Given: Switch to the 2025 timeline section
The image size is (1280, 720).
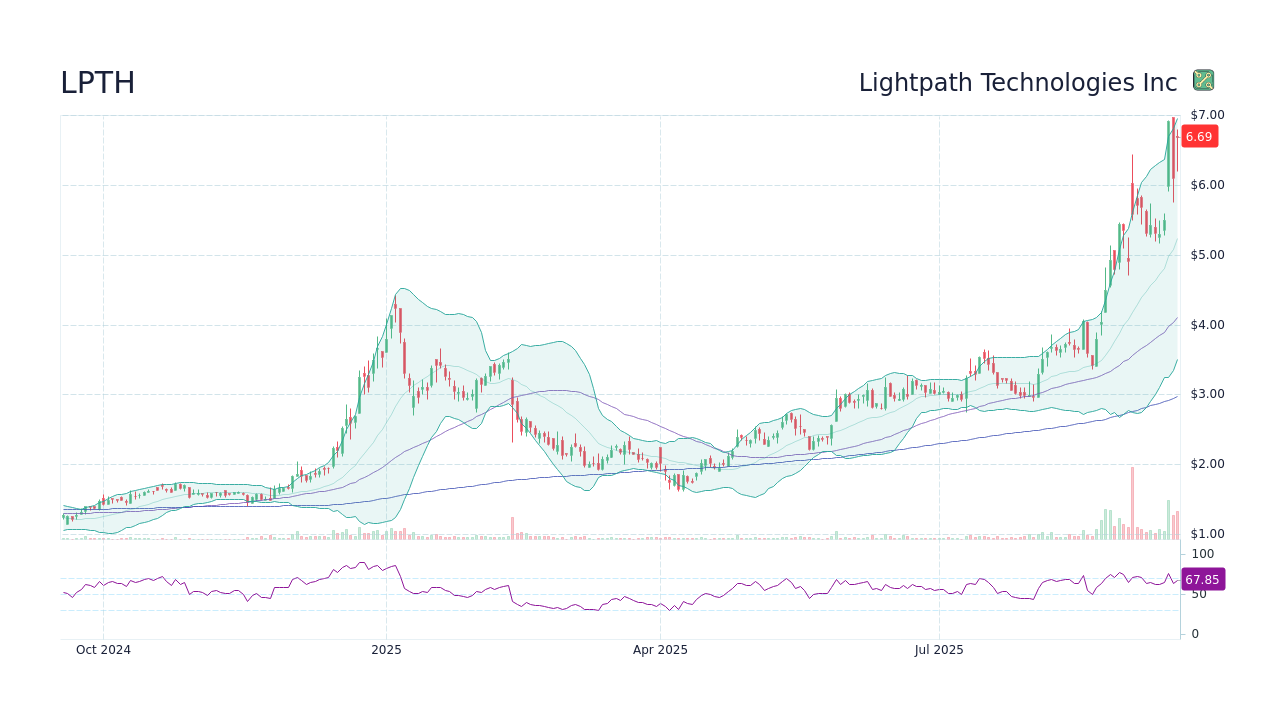Looking at the screenshot, I should tap(386, 650).
